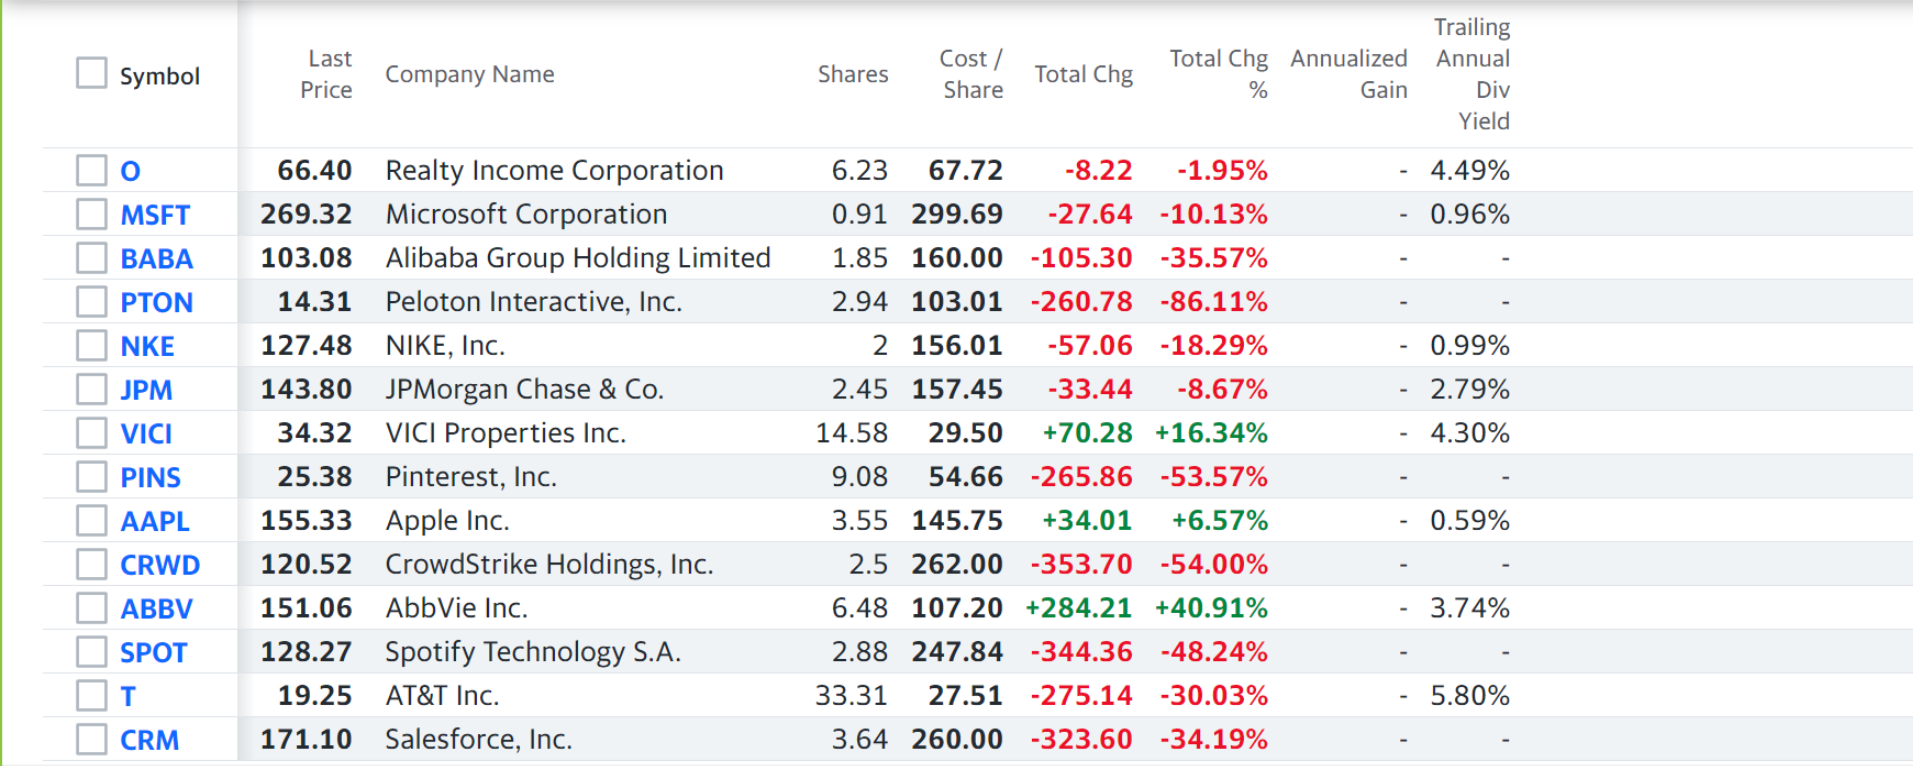The width and height of the screenshot is (1913, 766).
Task: Tick the select-all checkbox beside Symbol header
Action: click(92, 73)
